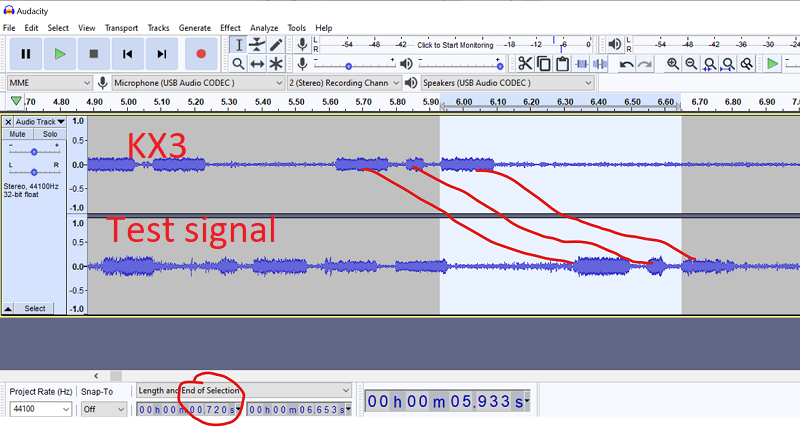The height and width of the screenshot is (427, 800).
Task: Select the Zoom (magnifier) tool in the tools palette
Action: [238, 64]
